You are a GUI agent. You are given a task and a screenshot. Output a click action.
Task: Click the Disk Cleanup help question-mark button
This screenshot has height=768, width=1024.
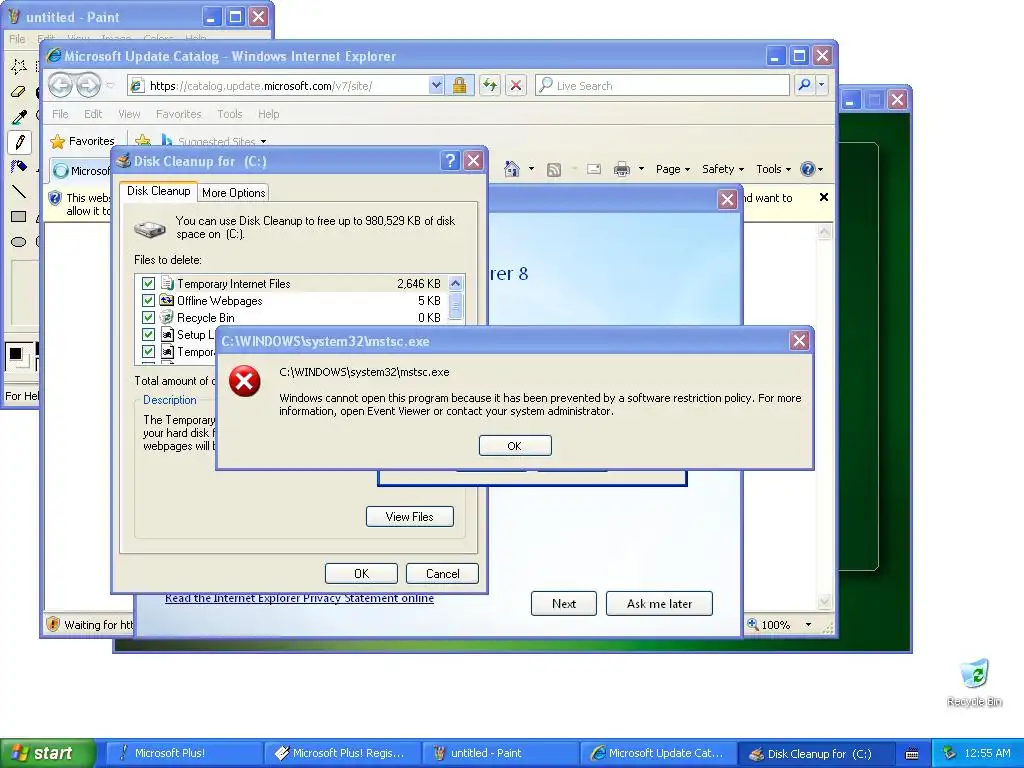[450, 161]
